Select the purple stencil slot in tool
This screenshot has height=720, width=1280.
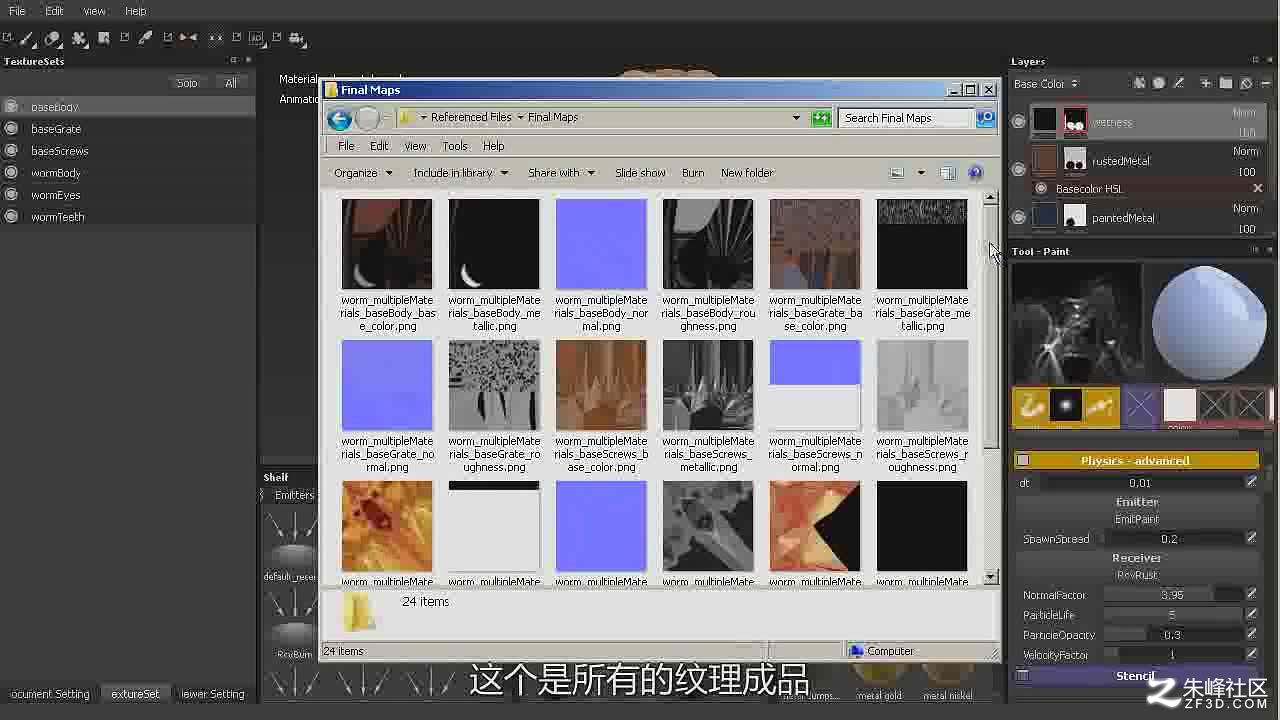pos(1140,406)
